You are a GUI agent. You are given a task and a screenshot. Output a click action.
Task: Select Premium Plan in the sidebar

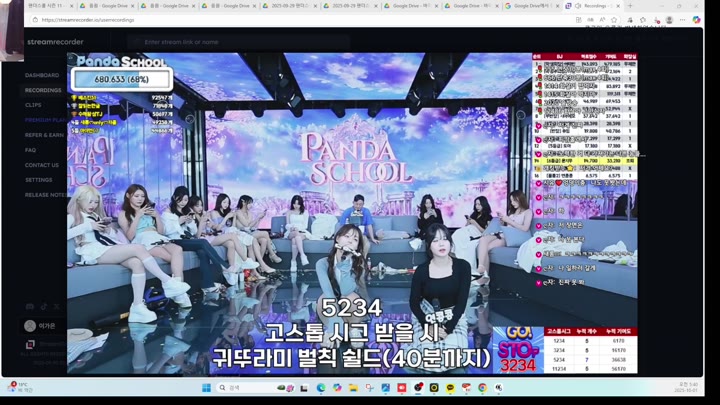(45, 120)
